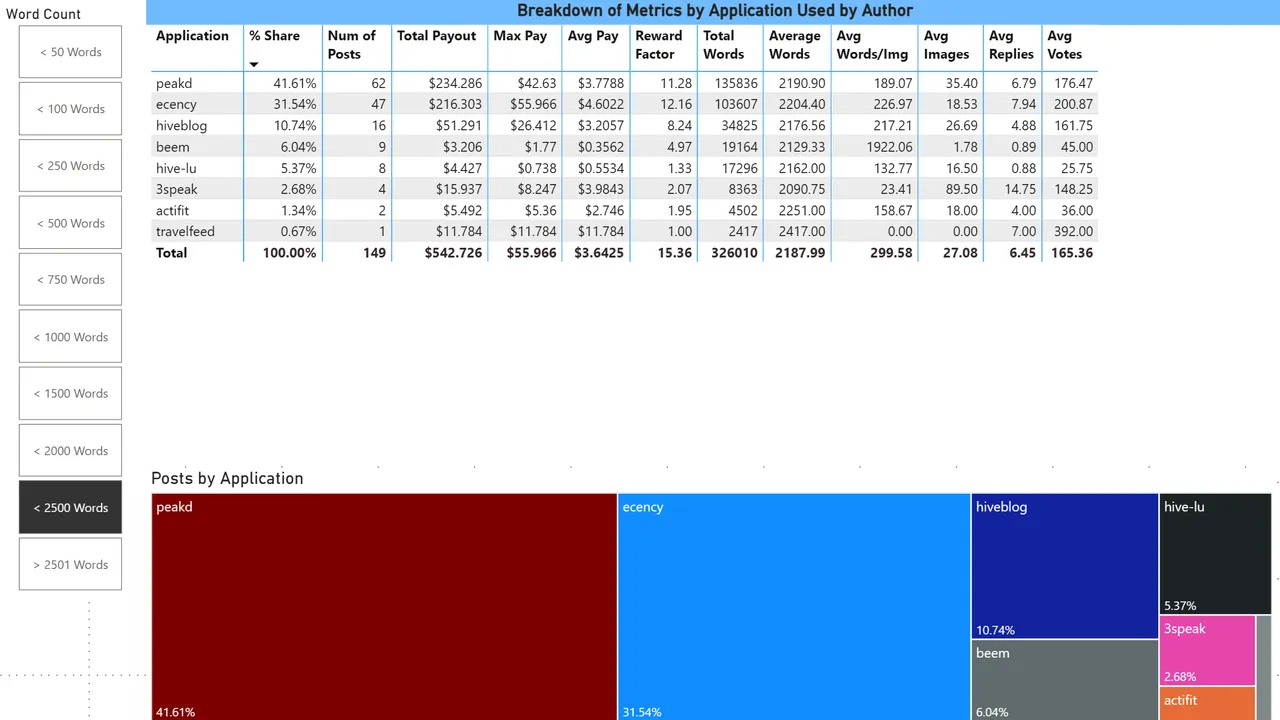Click the Avg Votes column header
The image size is (1280, 720).
(x=1065, y=45)
